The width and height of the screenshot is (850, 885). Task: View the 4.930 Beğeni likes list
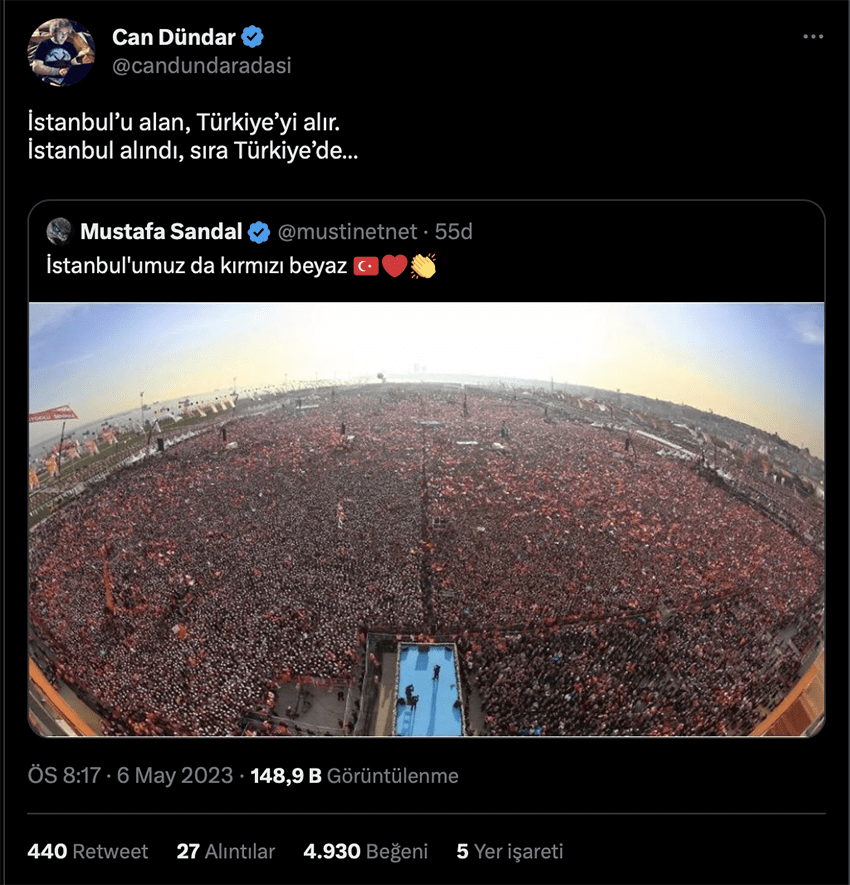coord(365,851)
